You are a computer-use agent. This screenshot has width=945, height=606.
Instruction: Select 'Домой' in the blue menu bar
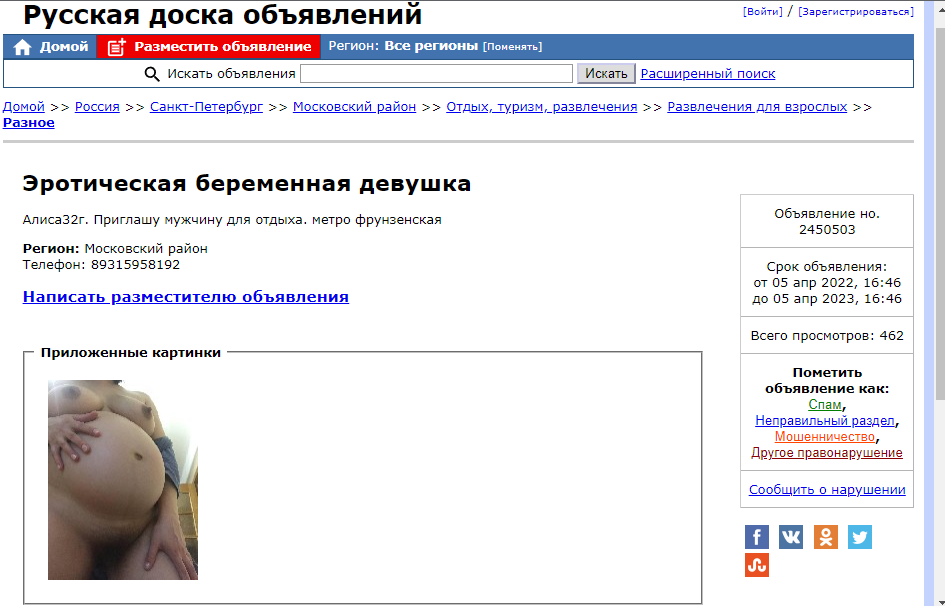pos(63,47)
